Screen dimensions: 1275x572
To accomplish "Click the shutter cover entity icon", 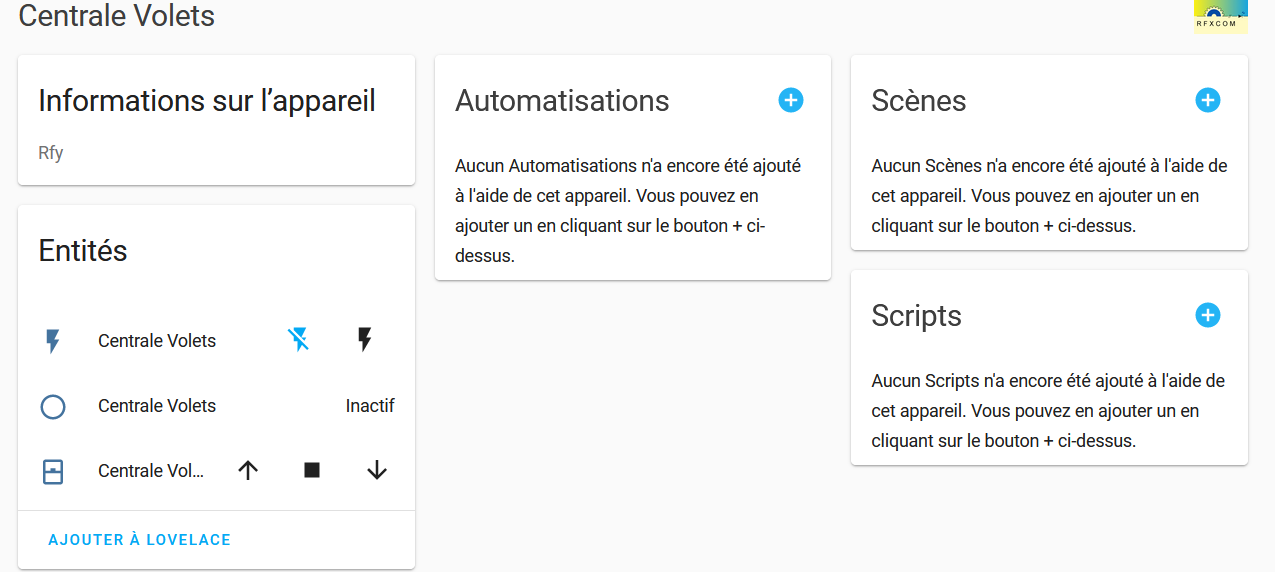I will click(53, 471).
